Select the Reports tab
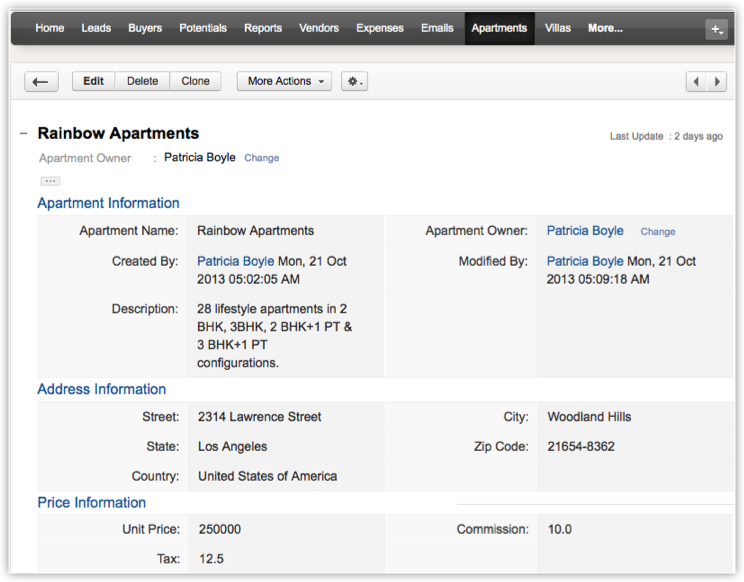 point(263,28)
